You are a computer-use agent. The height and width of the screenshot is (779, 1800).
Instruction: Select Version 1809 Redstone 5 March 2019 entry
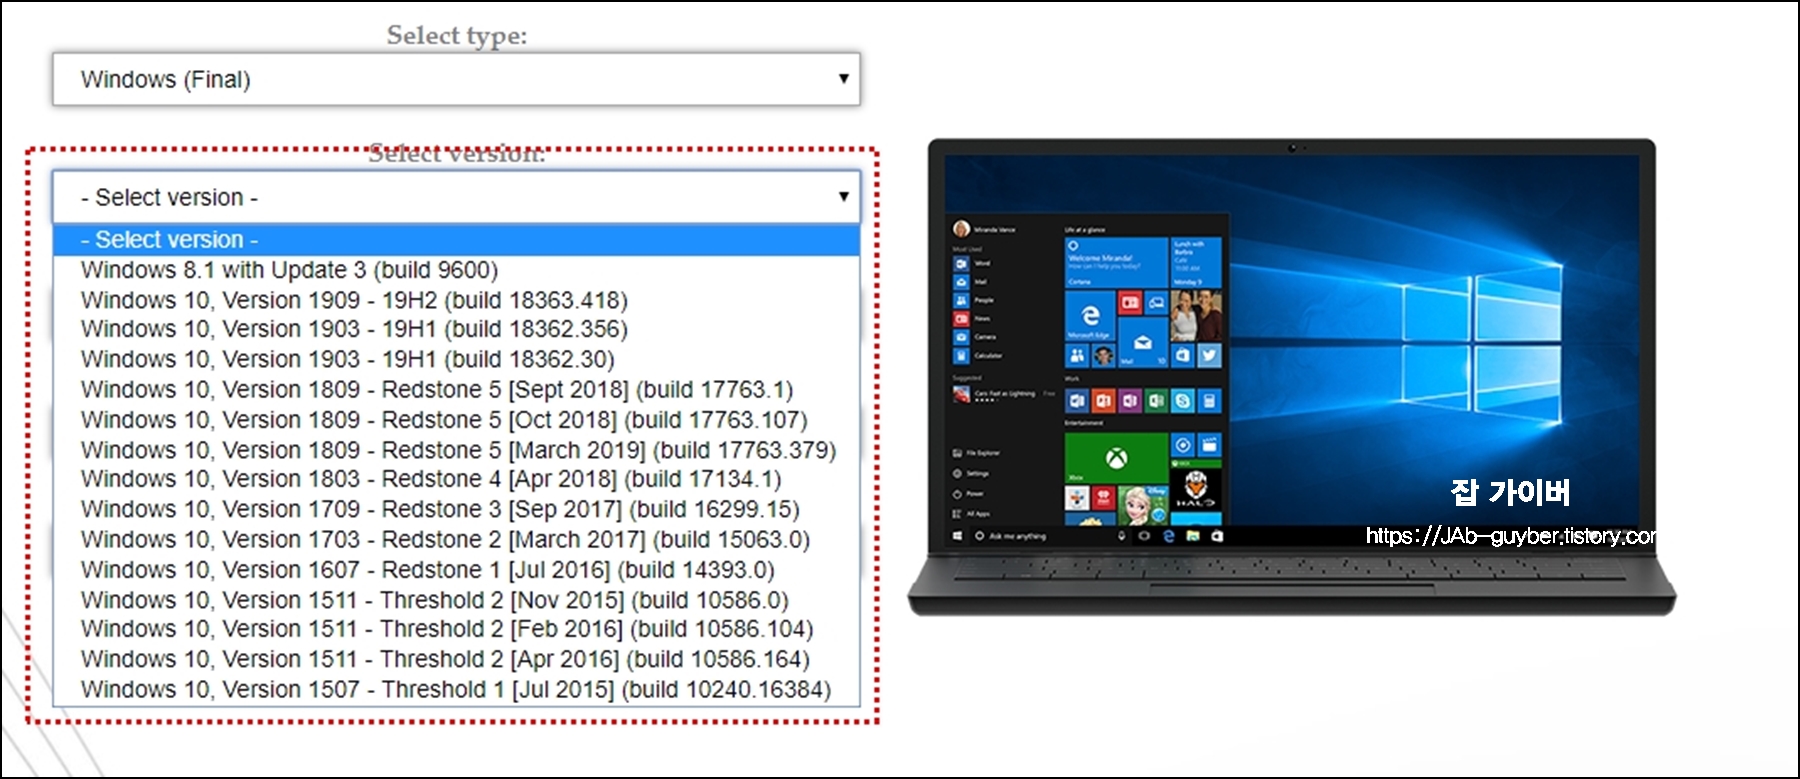[x=456, y=450]
